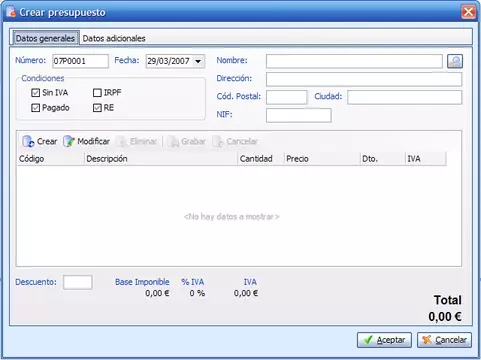This screenshot has width=481, height=360.
Task: Open the Fecha date dropdown arrow
Action: tap(198, 61)
